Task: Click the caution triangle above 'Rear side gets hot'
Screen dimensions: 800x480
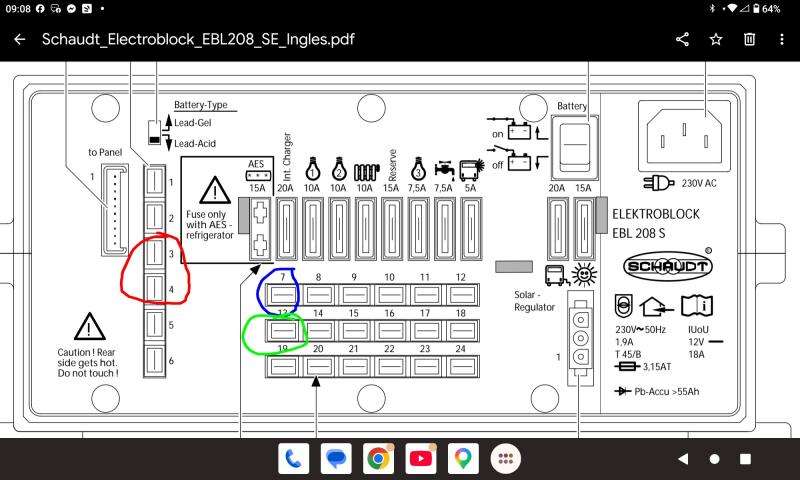Action: pos(89,326)
